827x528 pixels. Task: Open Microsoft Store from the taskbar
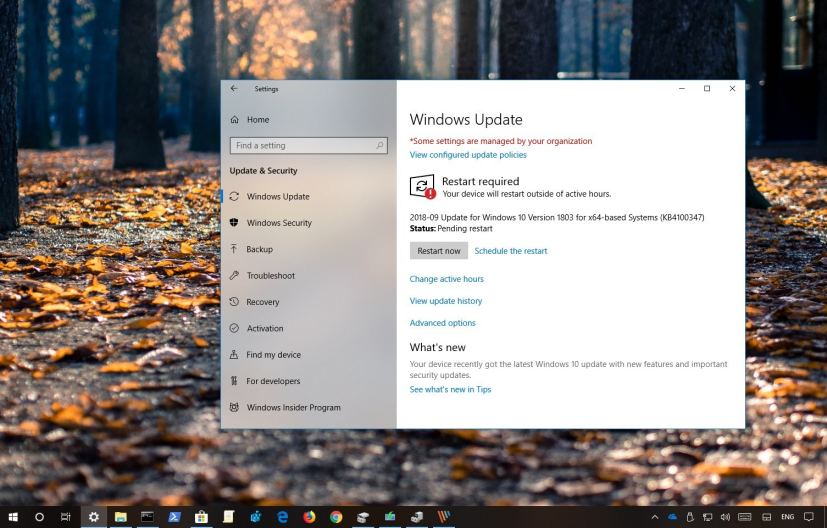point(201,517)
